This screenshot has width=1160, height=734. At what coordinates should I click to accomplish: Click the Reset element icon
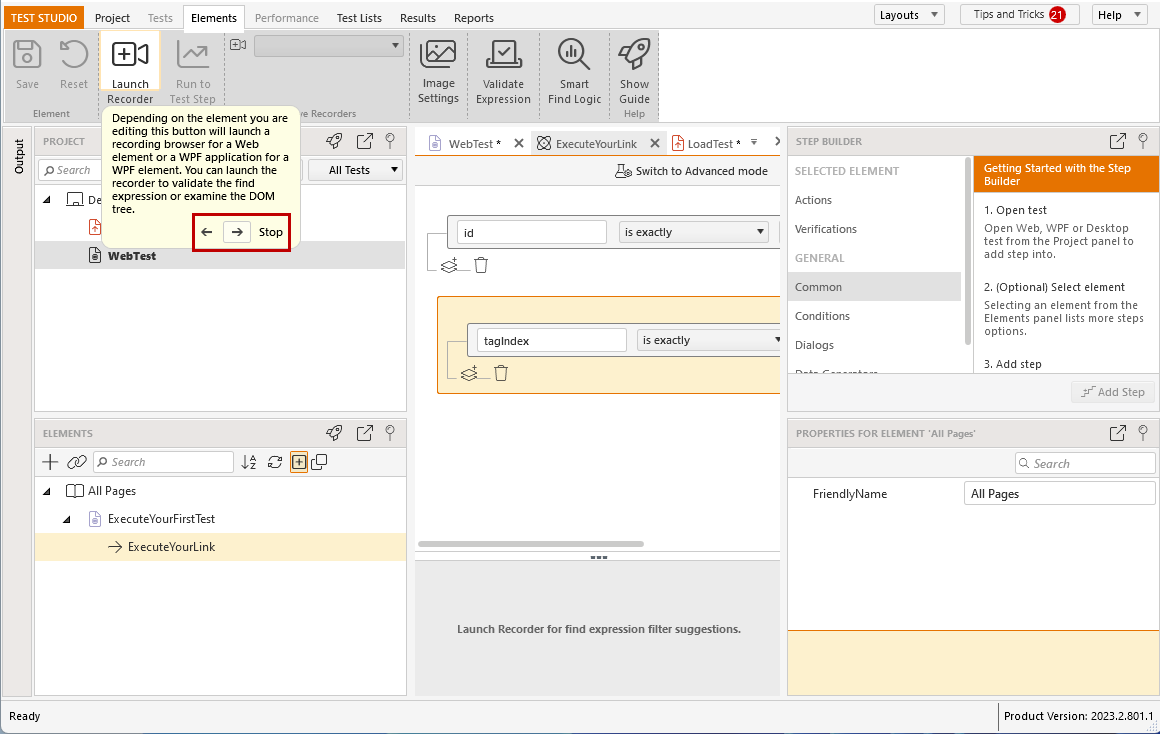[74, 55]
